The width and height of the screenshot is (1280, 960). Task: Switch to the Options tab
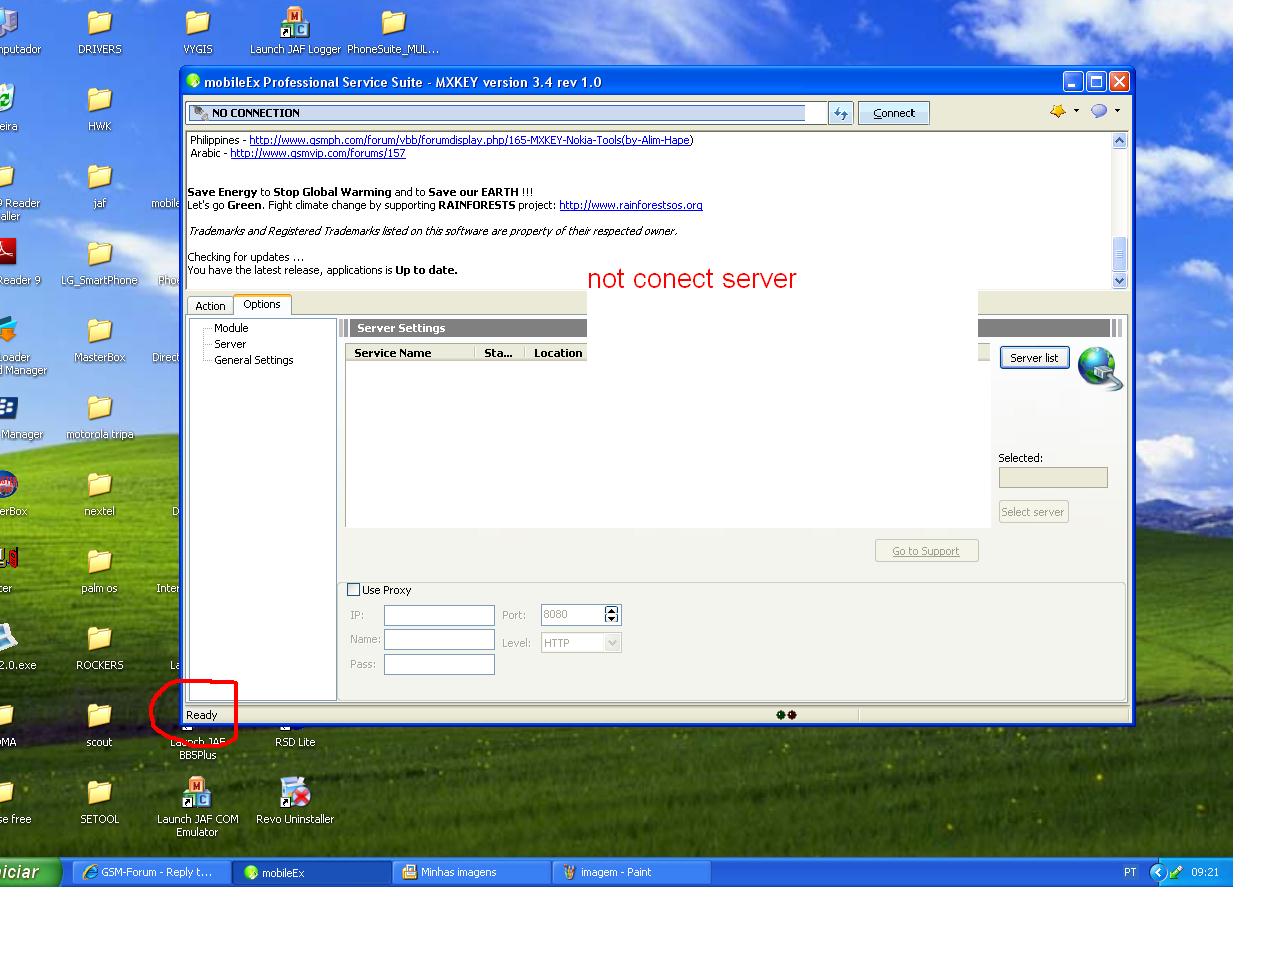[x=262, y=304]
